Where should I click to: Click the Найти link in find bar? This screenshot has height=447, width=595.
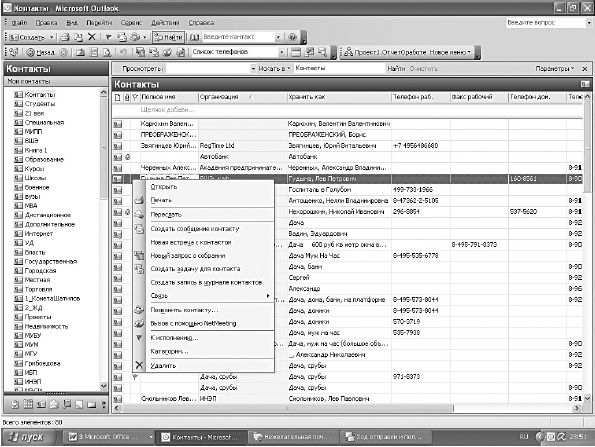pyautogui.click(x=396, y=69)
